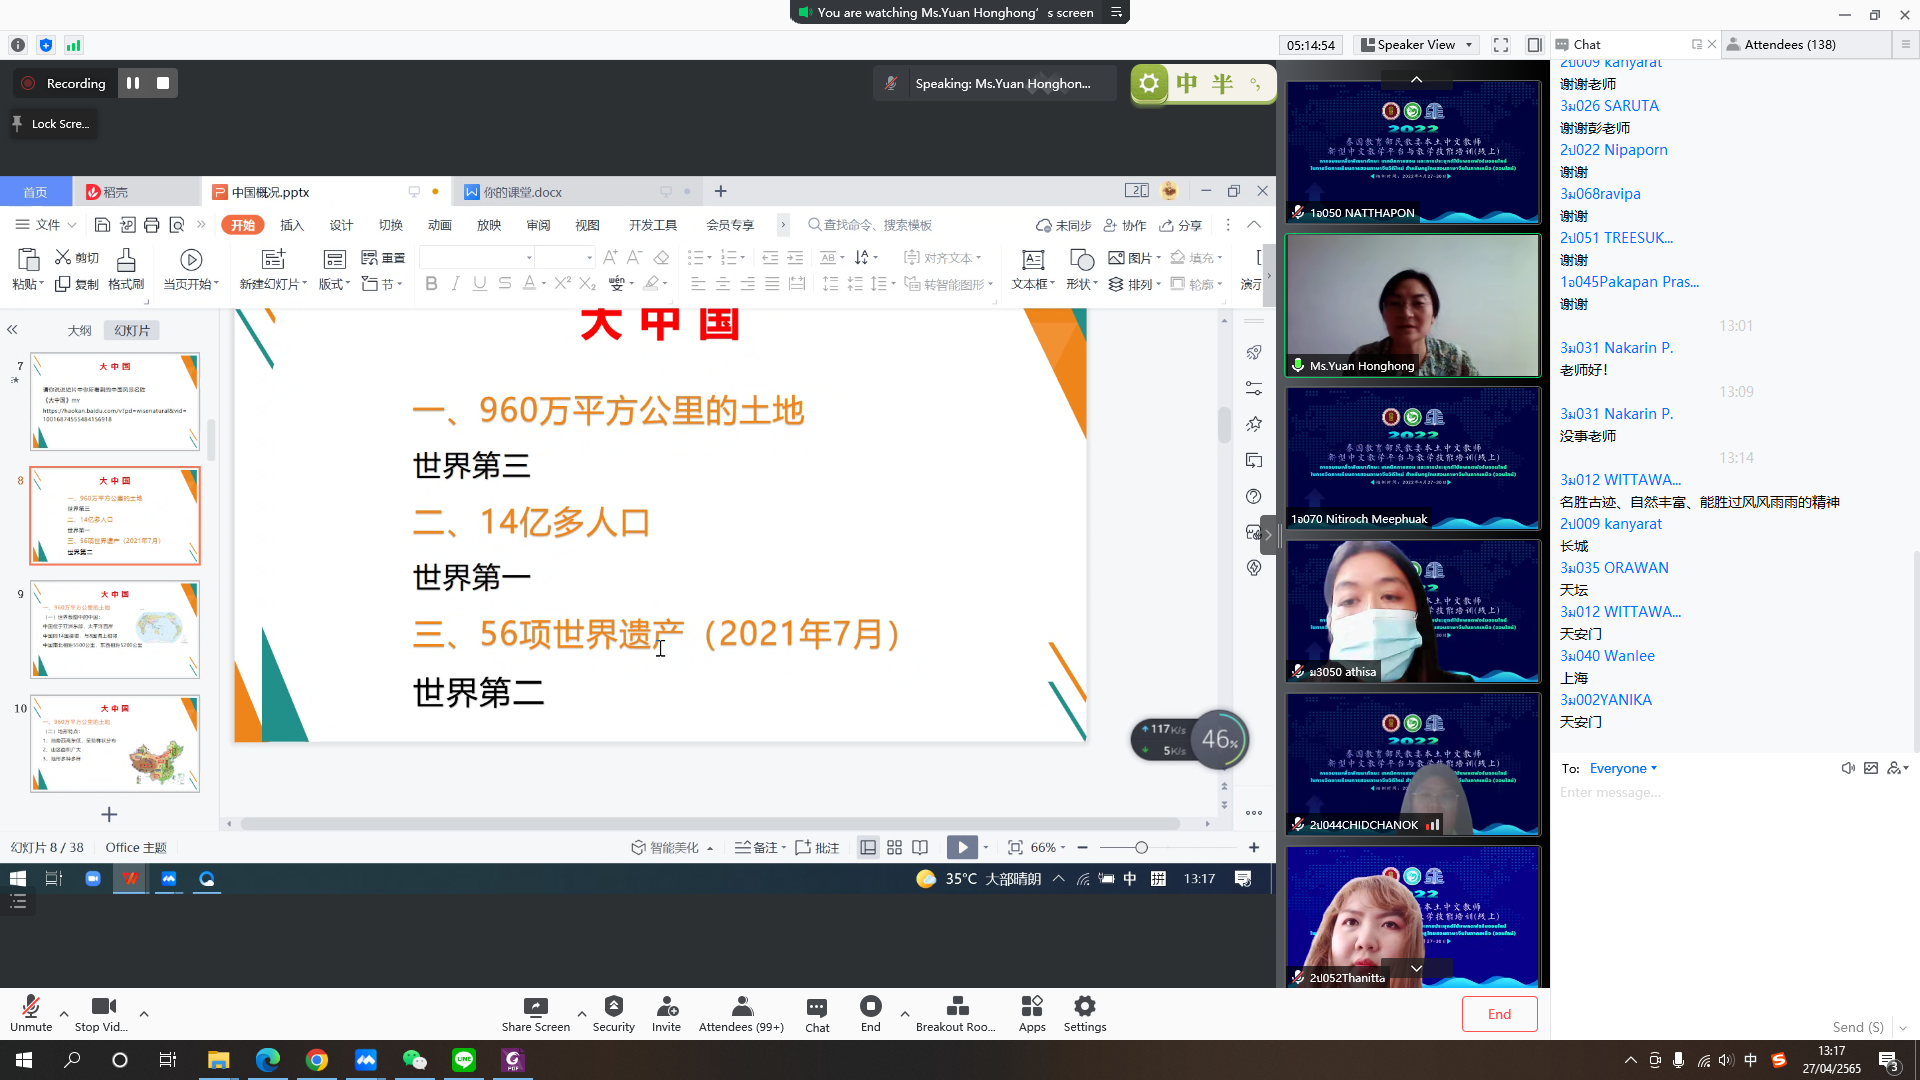Screen dimensions: 1920x1080
Task: Start slideshow from status bar play button
Action: click(x=962, y=847)
